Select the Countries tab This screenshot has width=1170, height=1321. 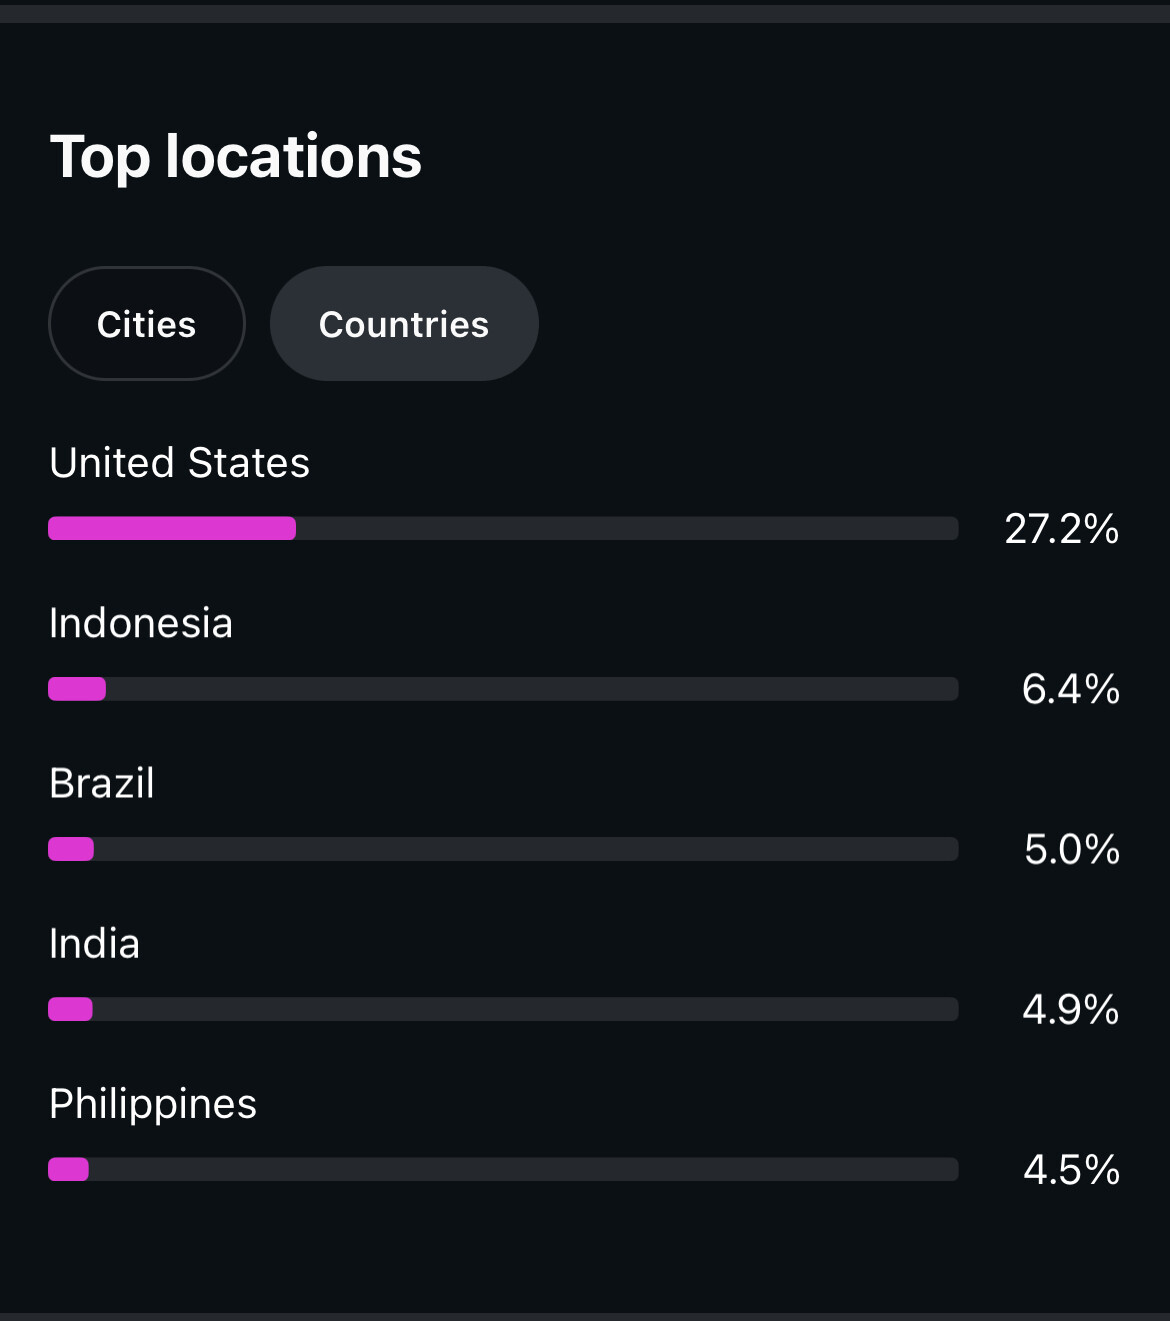[x=404, y=324]
